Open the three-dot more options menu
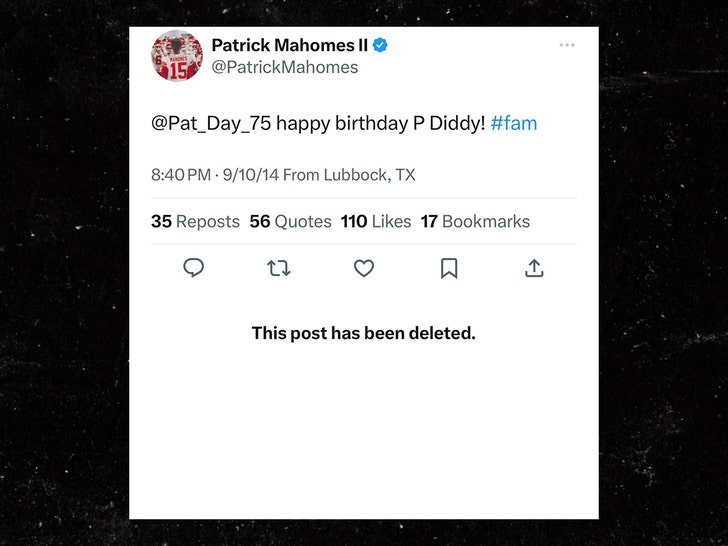Image resolution: width=728 pixels, height=546 pixels. pyautogui.click(x=567, y=45)
